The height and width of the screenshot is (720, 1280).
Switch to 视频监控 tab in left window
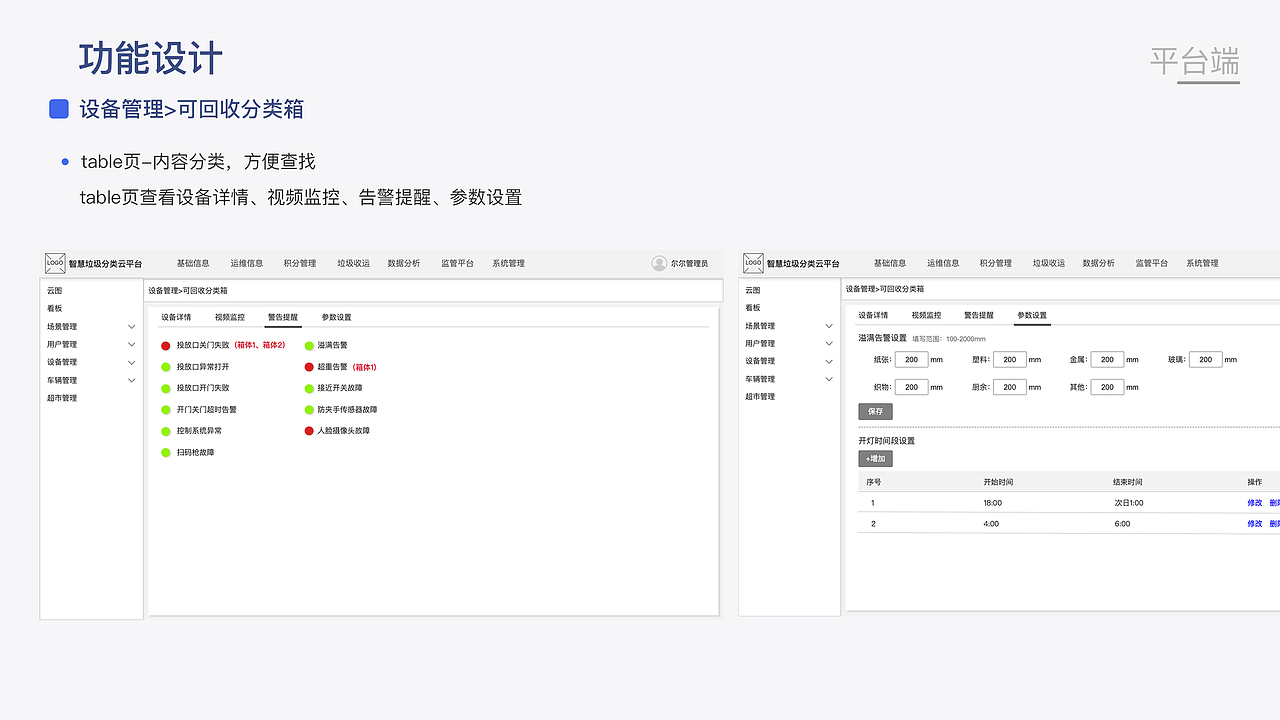tap(229, 317)
